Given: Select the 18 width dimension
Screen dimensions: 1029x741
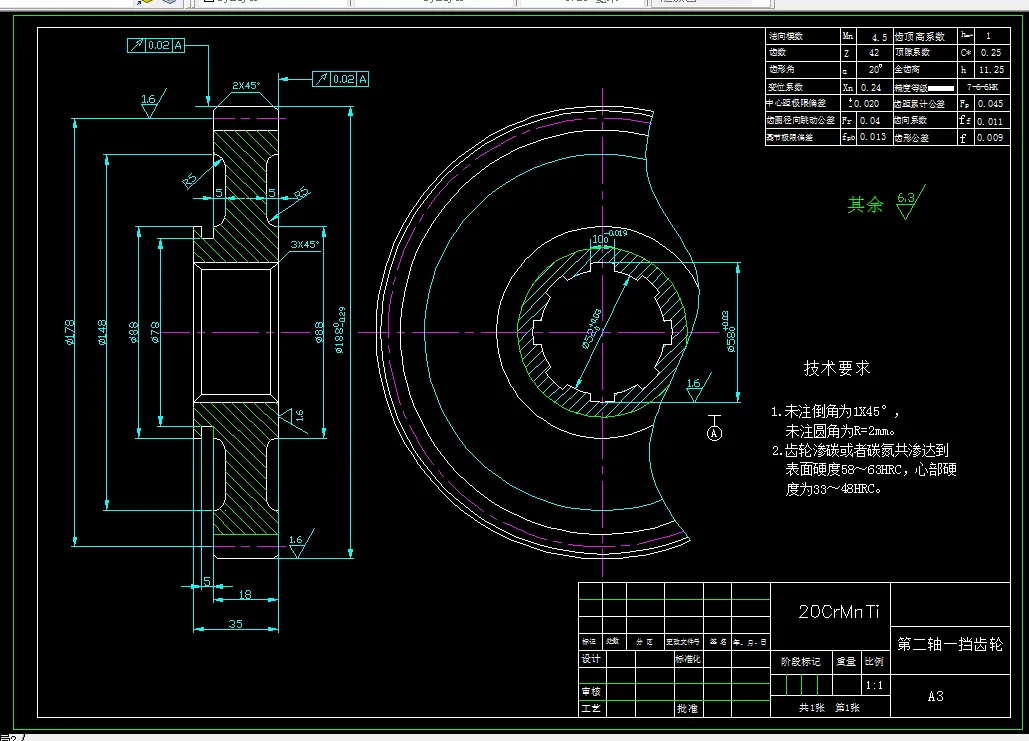Looking at the screenshot, I should point(245,594).
